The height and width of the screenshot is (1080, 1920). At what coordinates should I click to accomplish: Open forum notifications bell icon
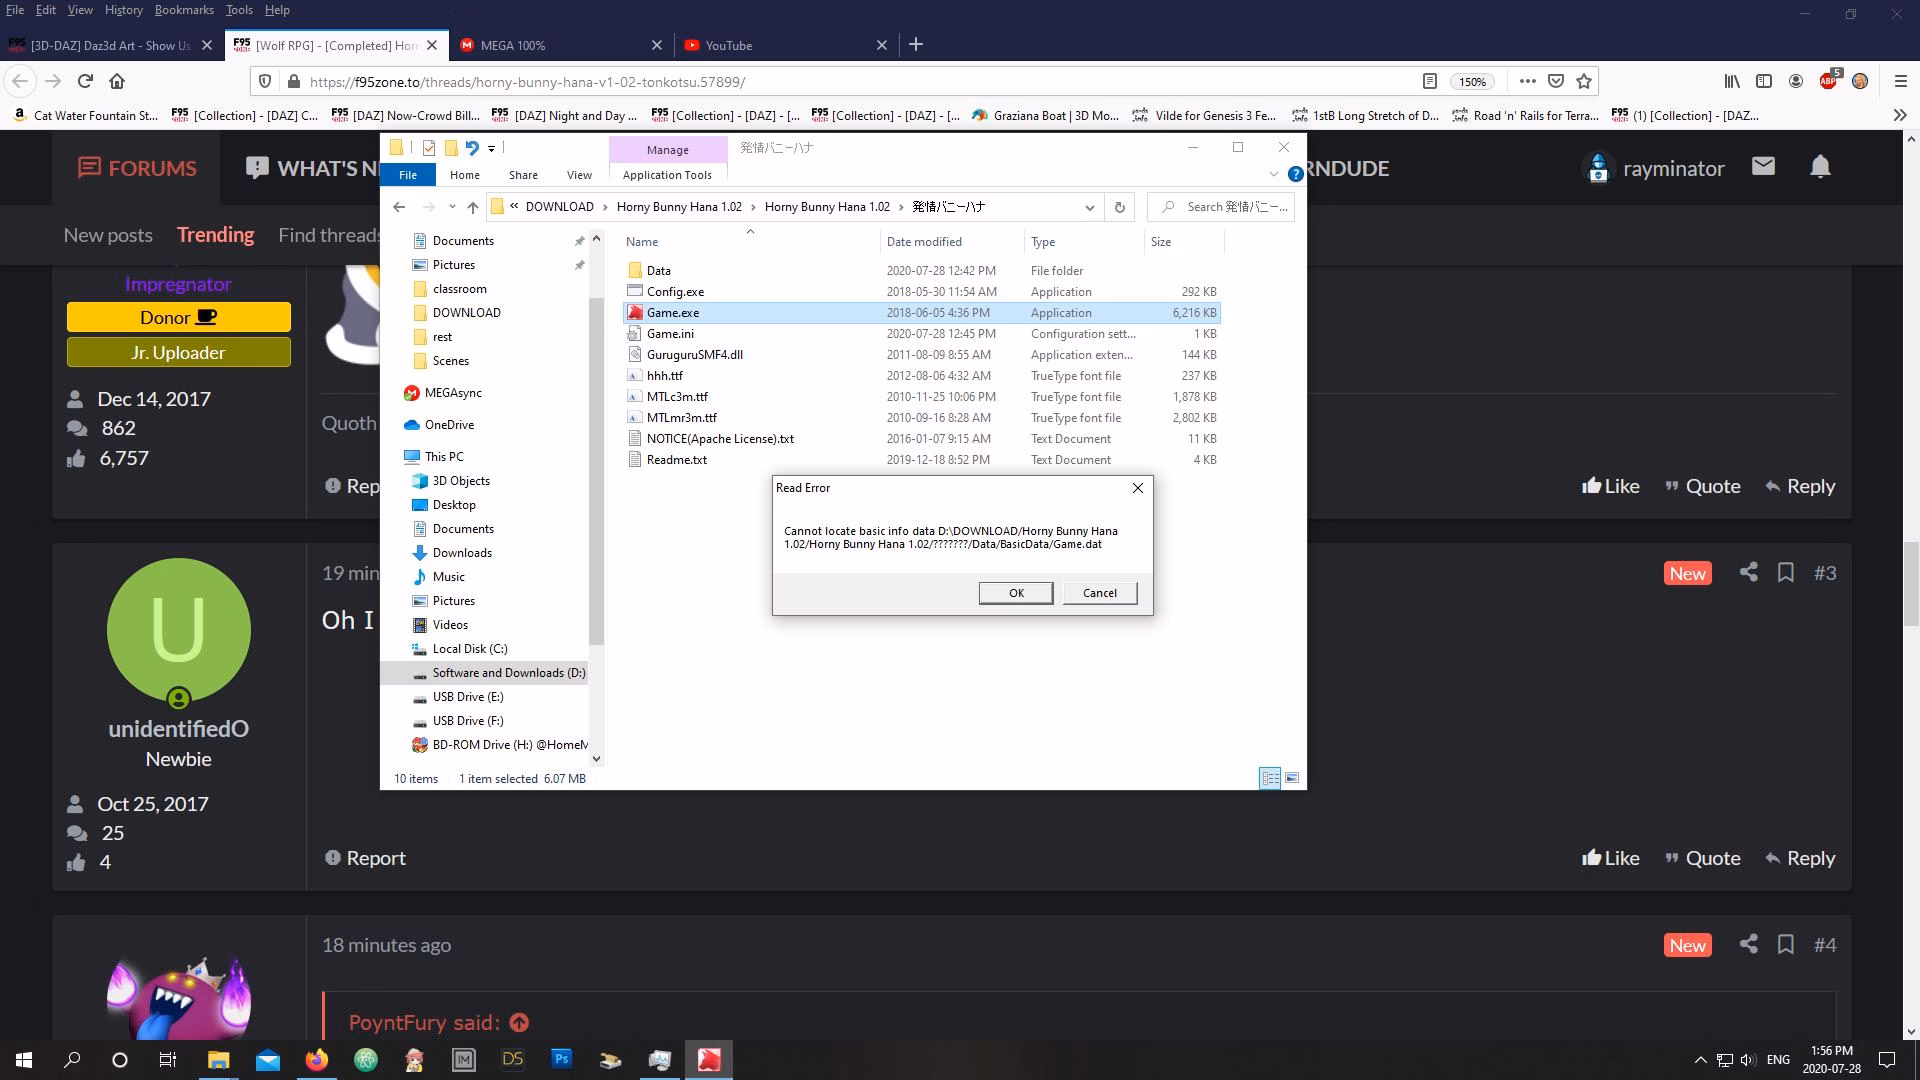pos(1820,167)
